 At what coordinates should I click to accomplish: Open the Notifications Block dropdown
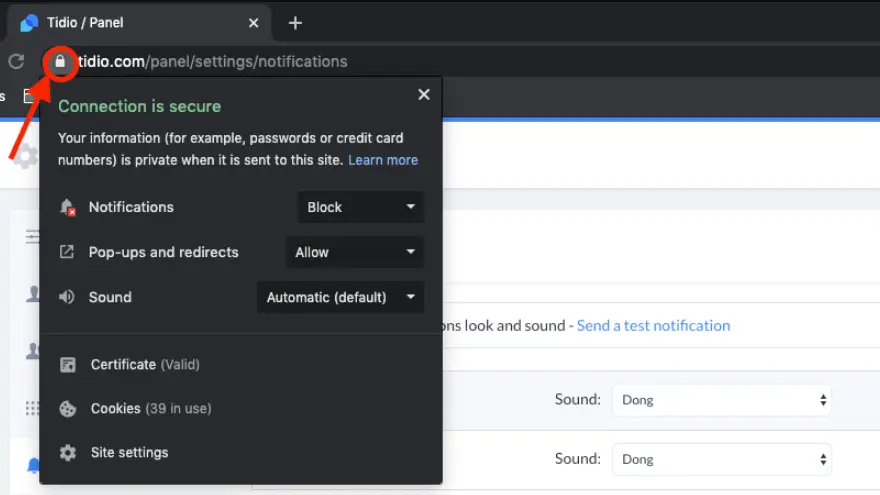pos(360,207)
